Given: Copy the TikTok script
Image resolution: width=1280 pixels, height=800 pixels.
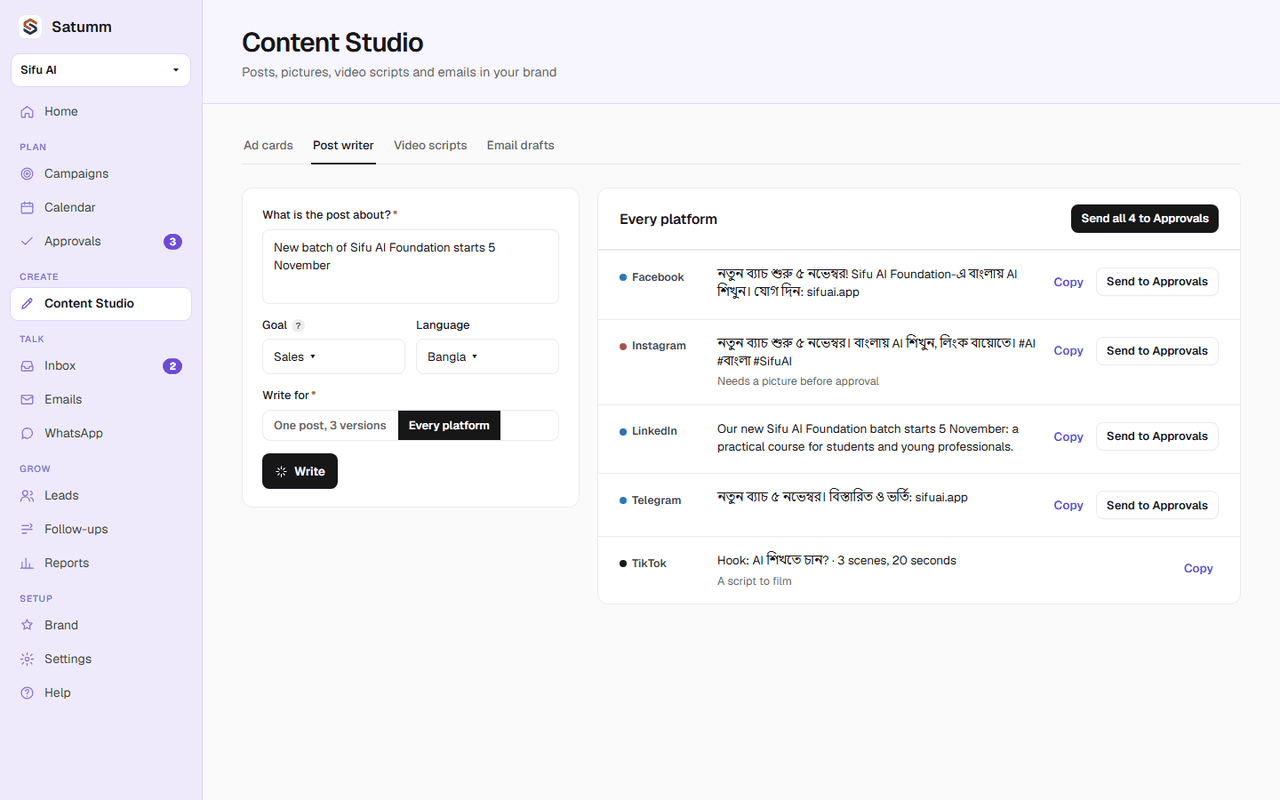Looking at the screenshot, I should [1198, 569].
